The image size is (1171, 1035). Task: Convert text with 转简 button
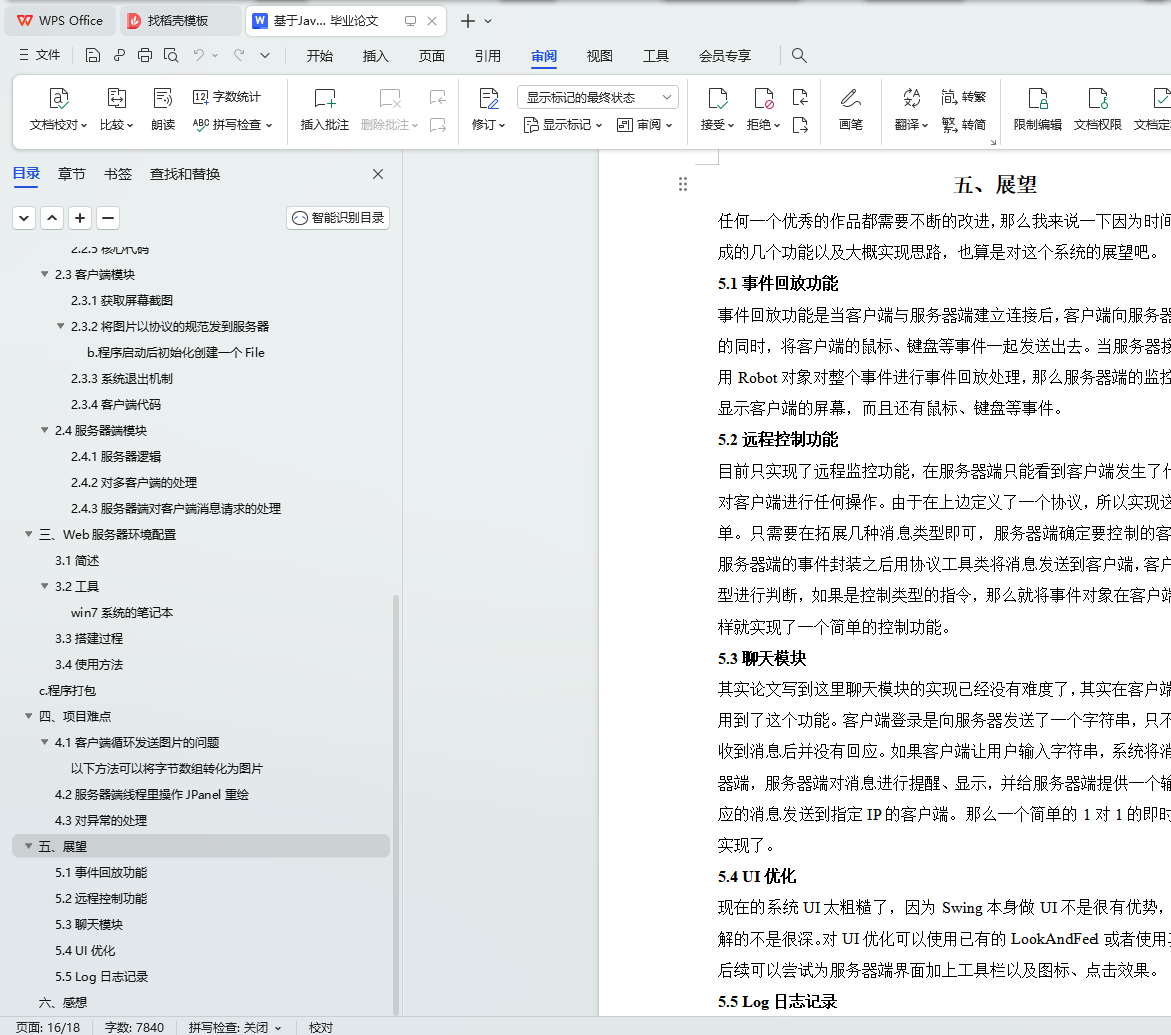tap(963, 125)
